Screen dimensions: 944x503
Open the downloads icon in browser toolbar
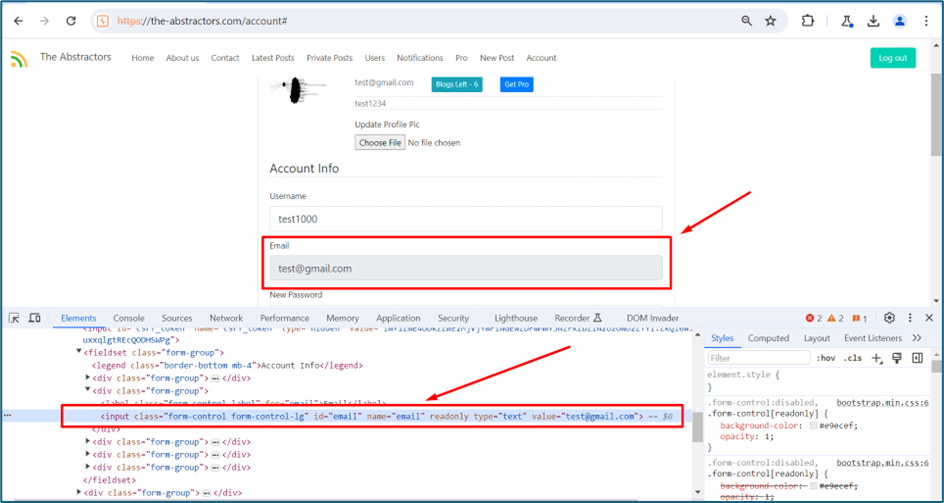click(x=873, y=21)
